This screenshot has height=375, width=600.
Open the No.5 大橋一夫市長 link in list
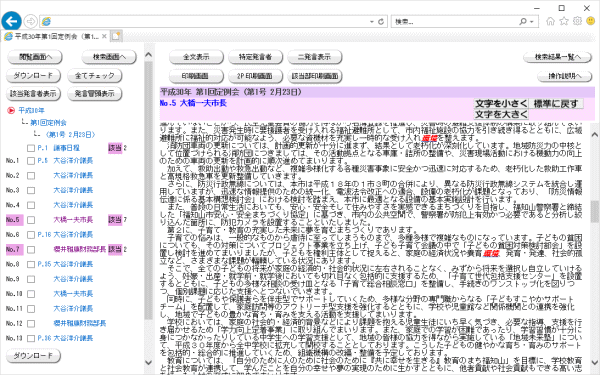click(73, 220)
